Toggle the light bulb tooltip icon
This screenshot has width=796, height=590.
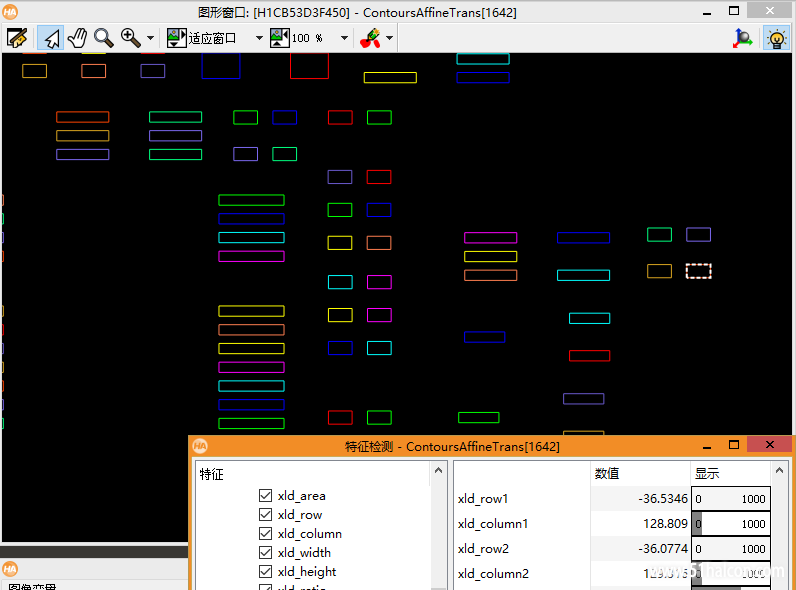(x=777, y=39)
